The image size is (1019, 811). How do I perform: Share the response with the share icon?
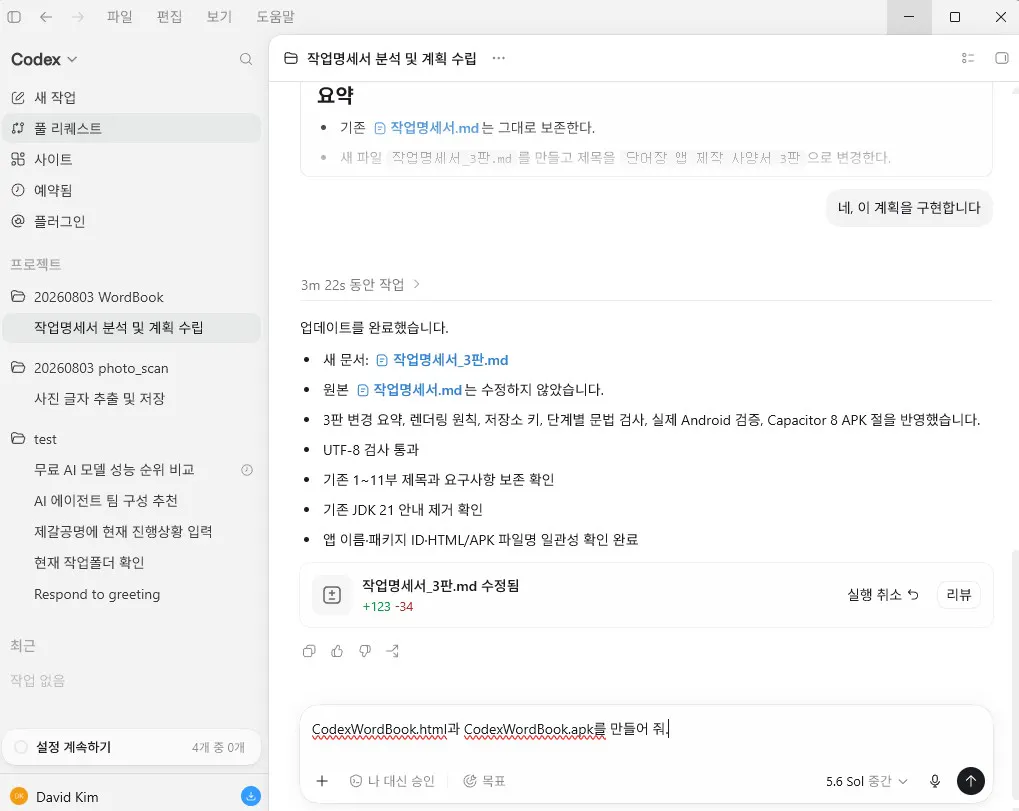[393, 651]
